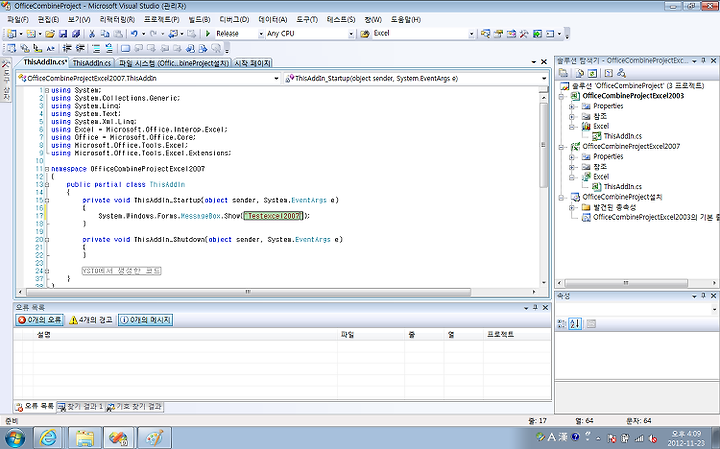Click the Save All icon
The height and width of the screenshot is (449, 720).
[x=76, y=34]
